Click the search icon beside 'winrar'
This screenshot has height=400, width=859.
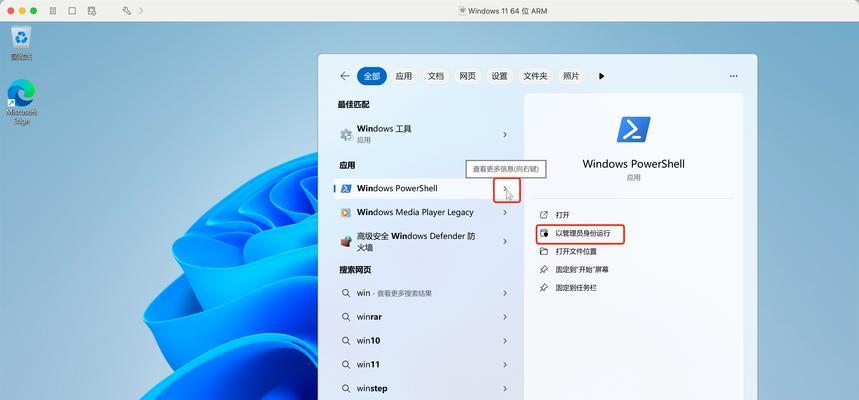pos(346,317)
